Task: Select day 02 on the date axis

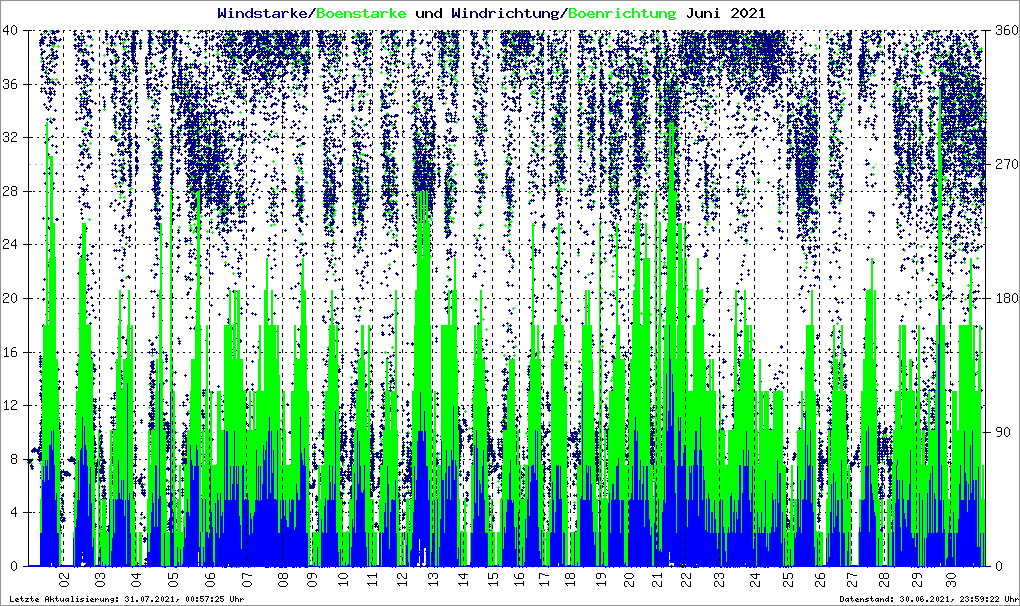Action: pyautogui.click(x=64, y=579)
